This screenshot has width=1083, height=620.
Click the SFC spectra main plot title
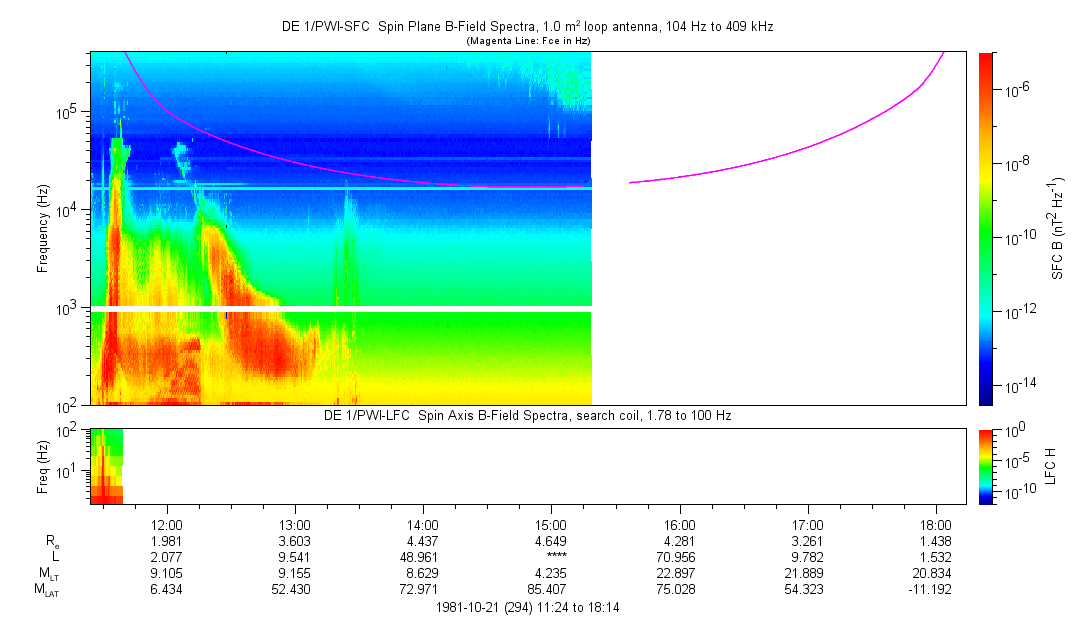pyautogui.click(x=527, y=27)
